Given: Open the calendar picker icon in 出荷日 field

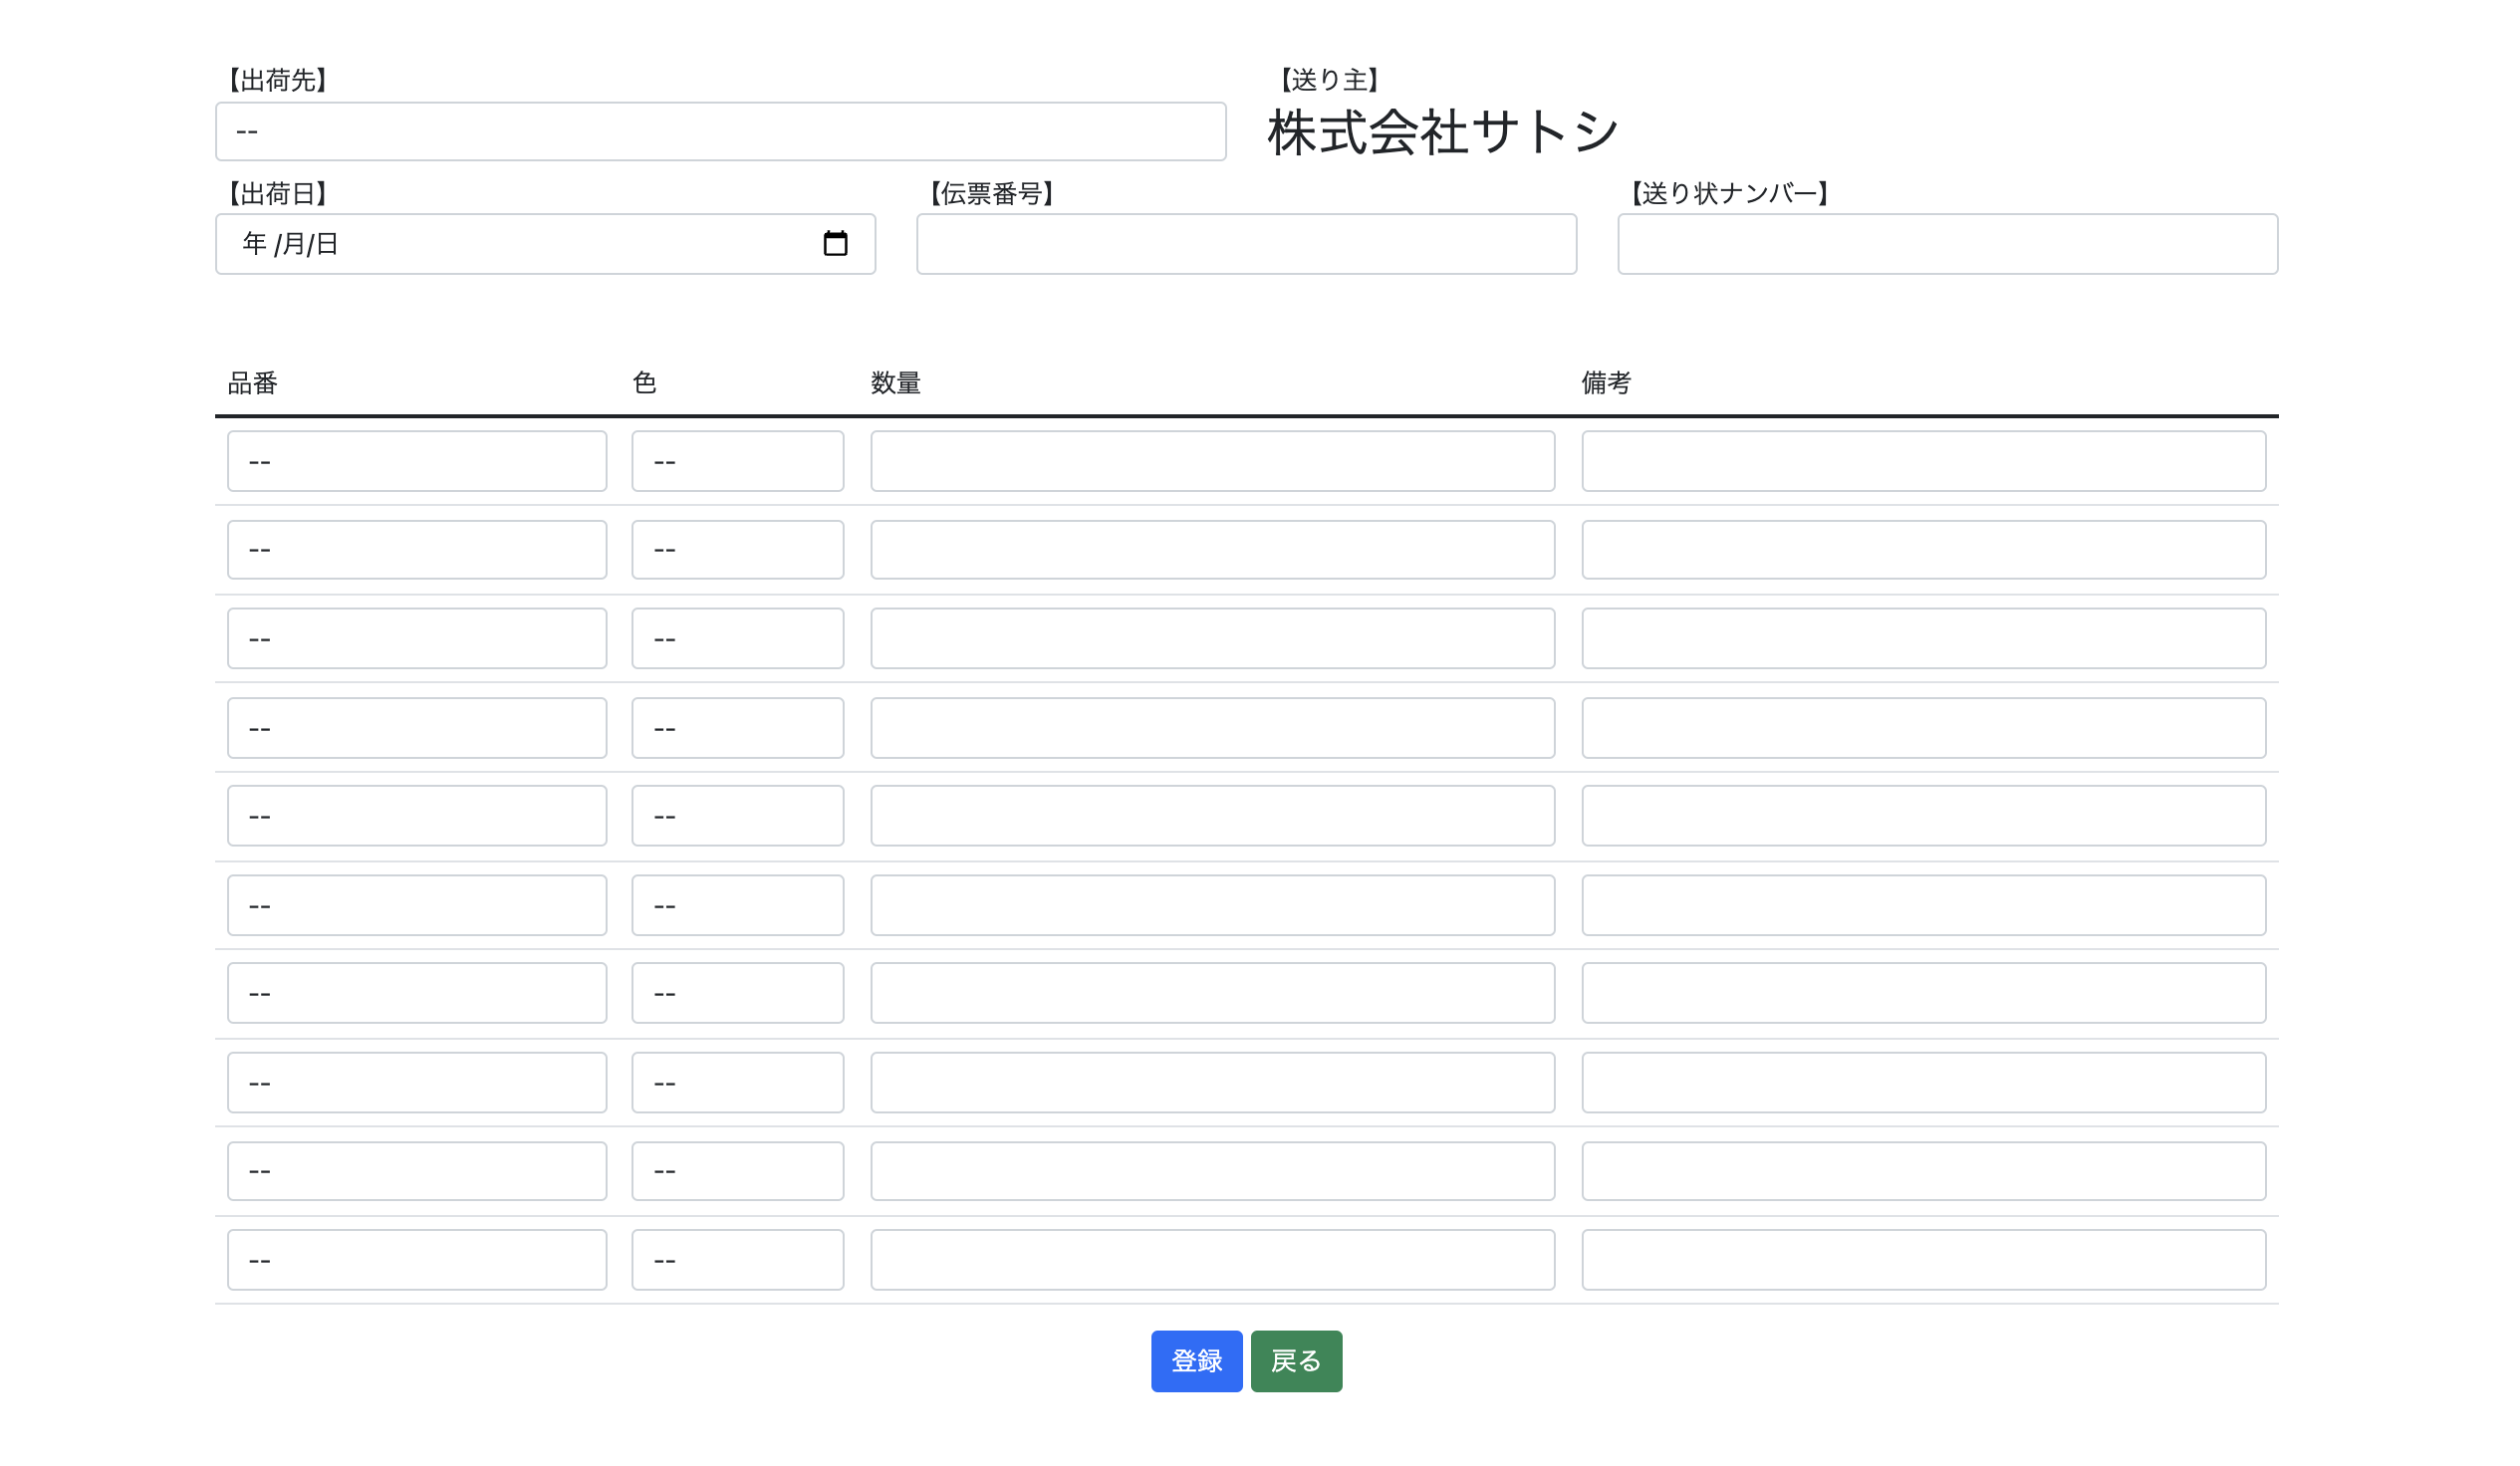Looking at the screenshot, I should point(835,244).
